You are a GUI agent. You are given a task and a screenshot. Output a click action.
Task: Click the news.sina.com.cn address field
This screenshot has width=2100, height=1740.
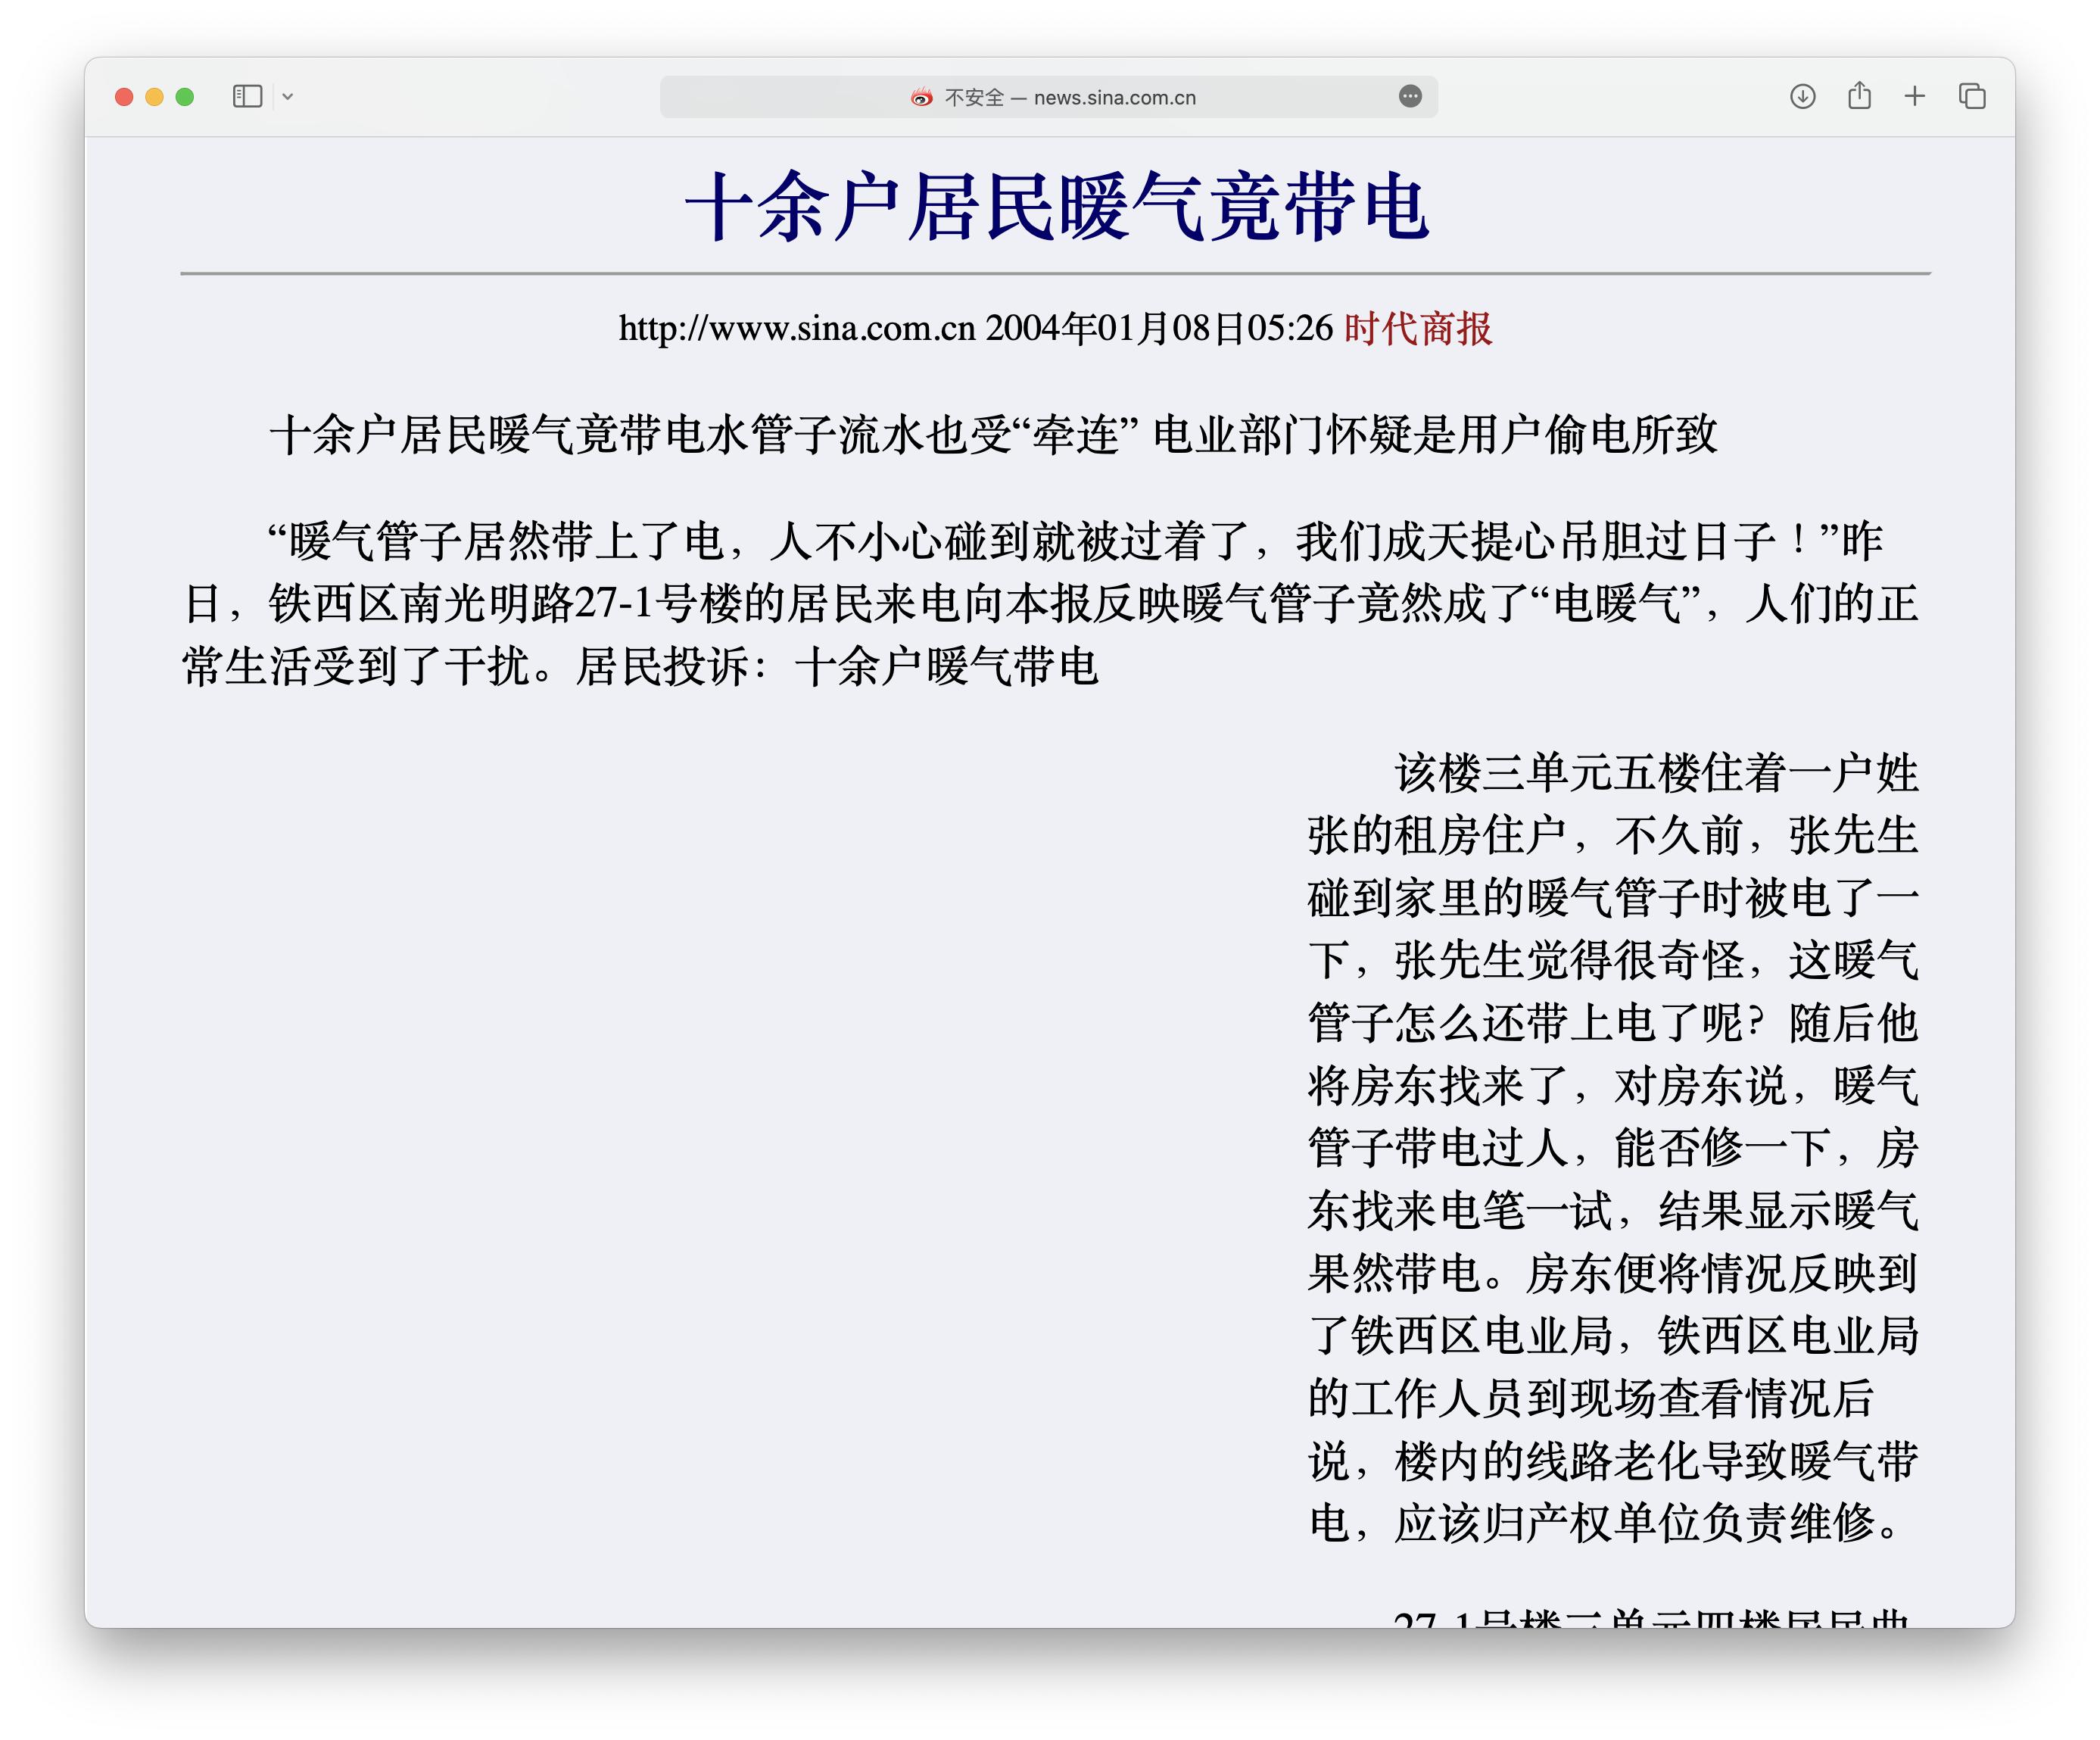pyautogui.click(x=1114, y=97)
